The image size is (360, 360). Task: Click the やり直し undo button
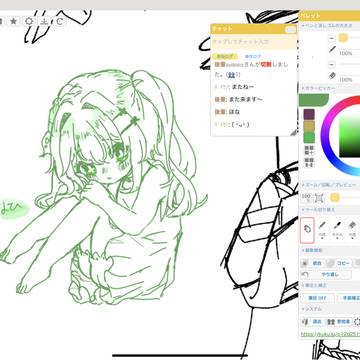[x=330, y=275]
